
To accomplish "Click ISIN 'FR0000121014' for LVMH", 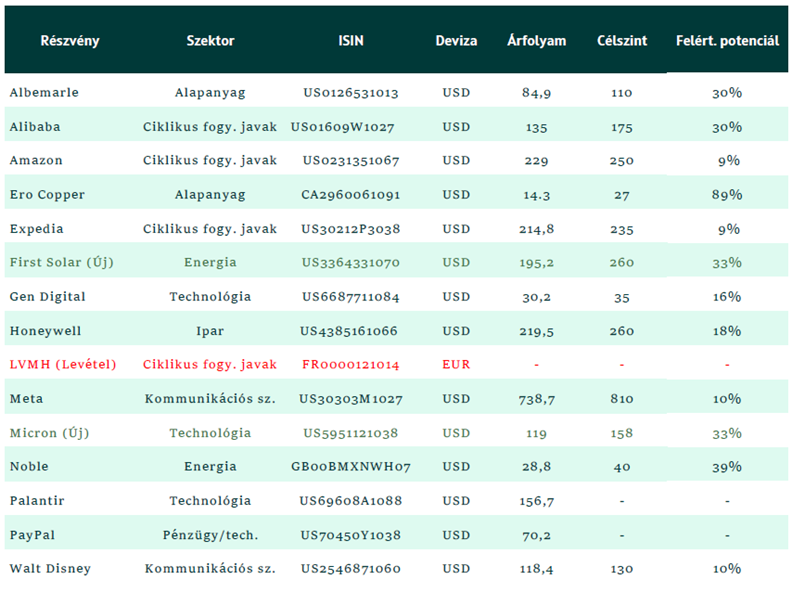I will point(351,365).
